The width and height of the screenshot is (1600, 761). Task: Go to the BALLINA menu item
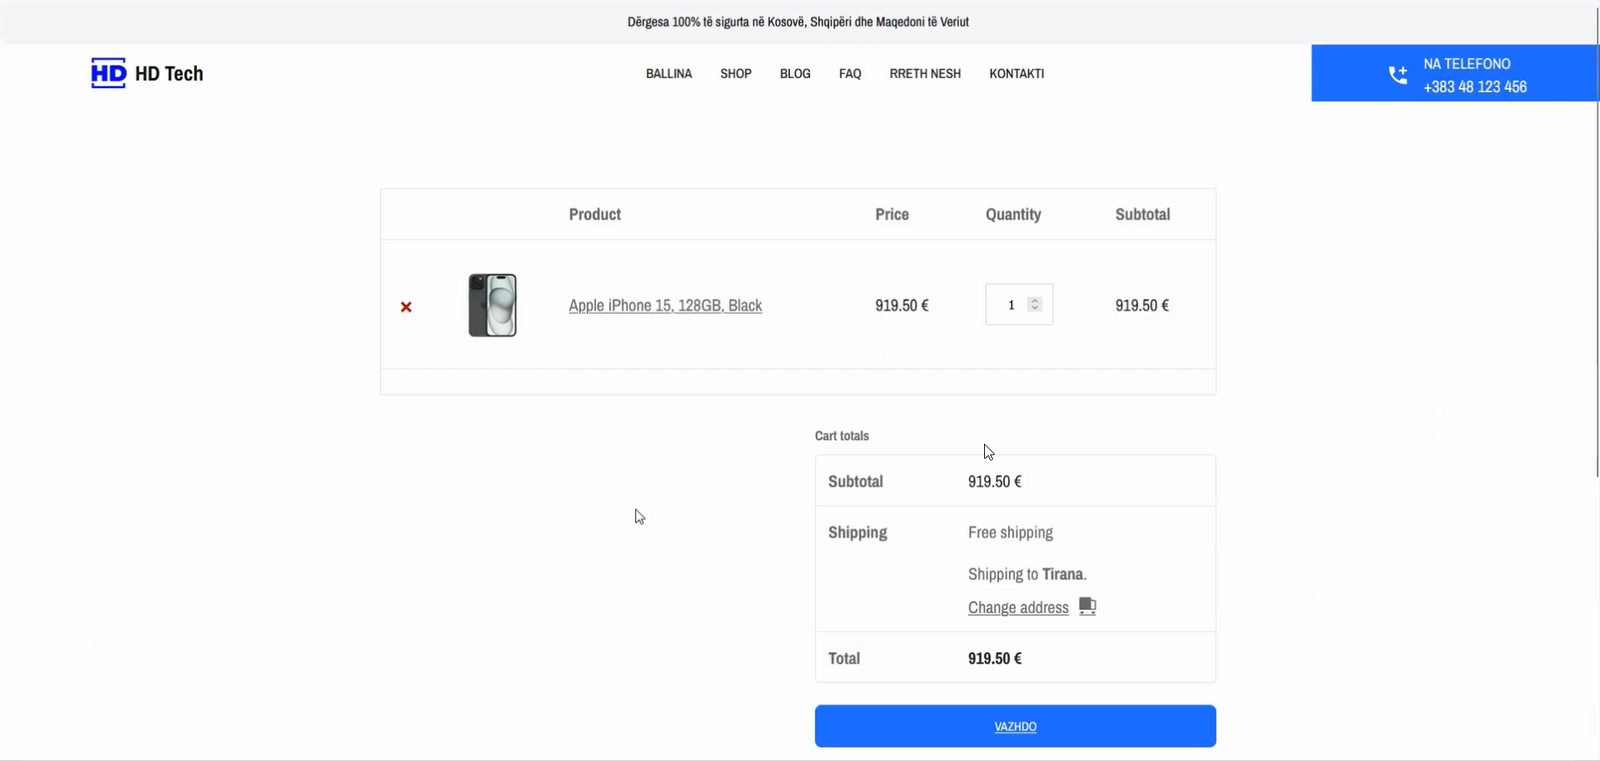(x=669, y=74)
